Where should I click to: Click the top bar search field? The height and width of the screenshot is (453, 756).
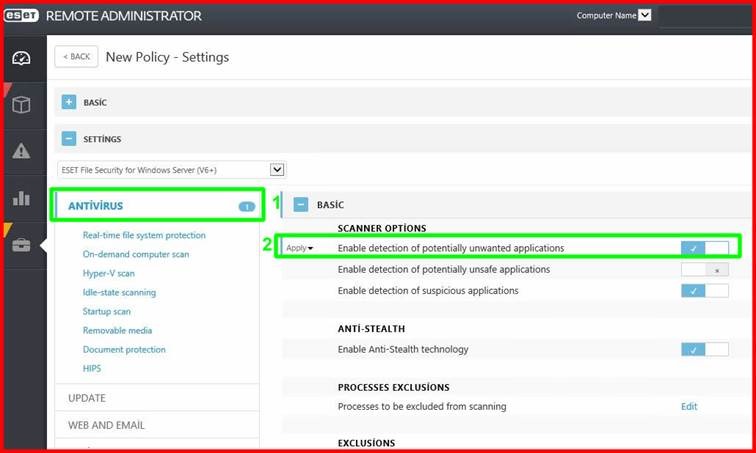[x=705, y=15]
